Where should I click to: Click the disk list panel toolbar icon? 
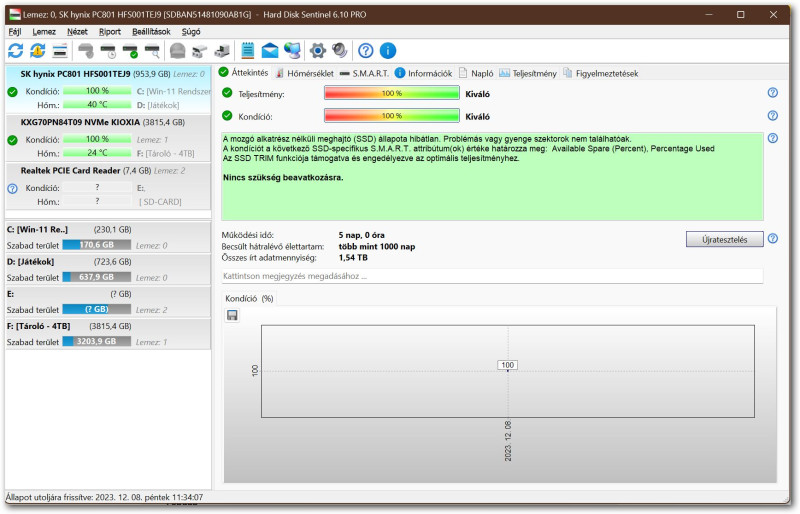(60, 51)
